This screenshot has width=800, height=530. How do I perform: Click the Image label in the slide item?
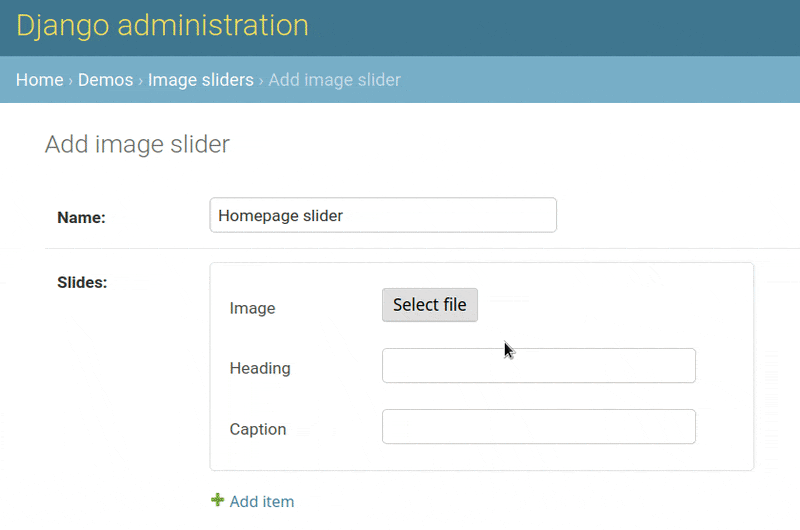[252, 308]
